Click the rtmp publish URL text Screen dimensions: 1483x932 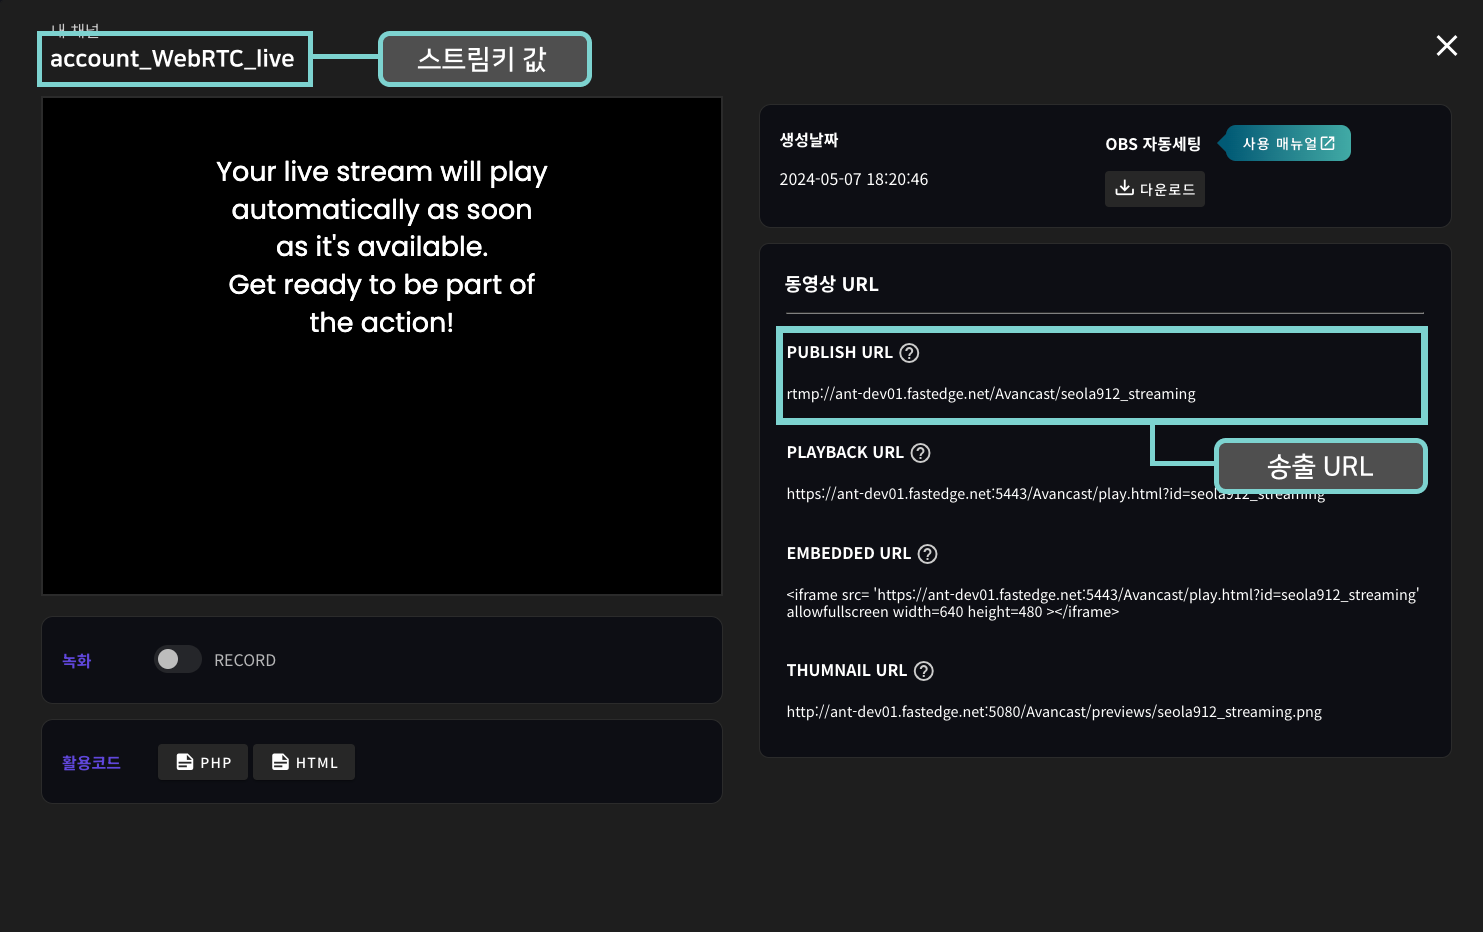click(990, 394)
